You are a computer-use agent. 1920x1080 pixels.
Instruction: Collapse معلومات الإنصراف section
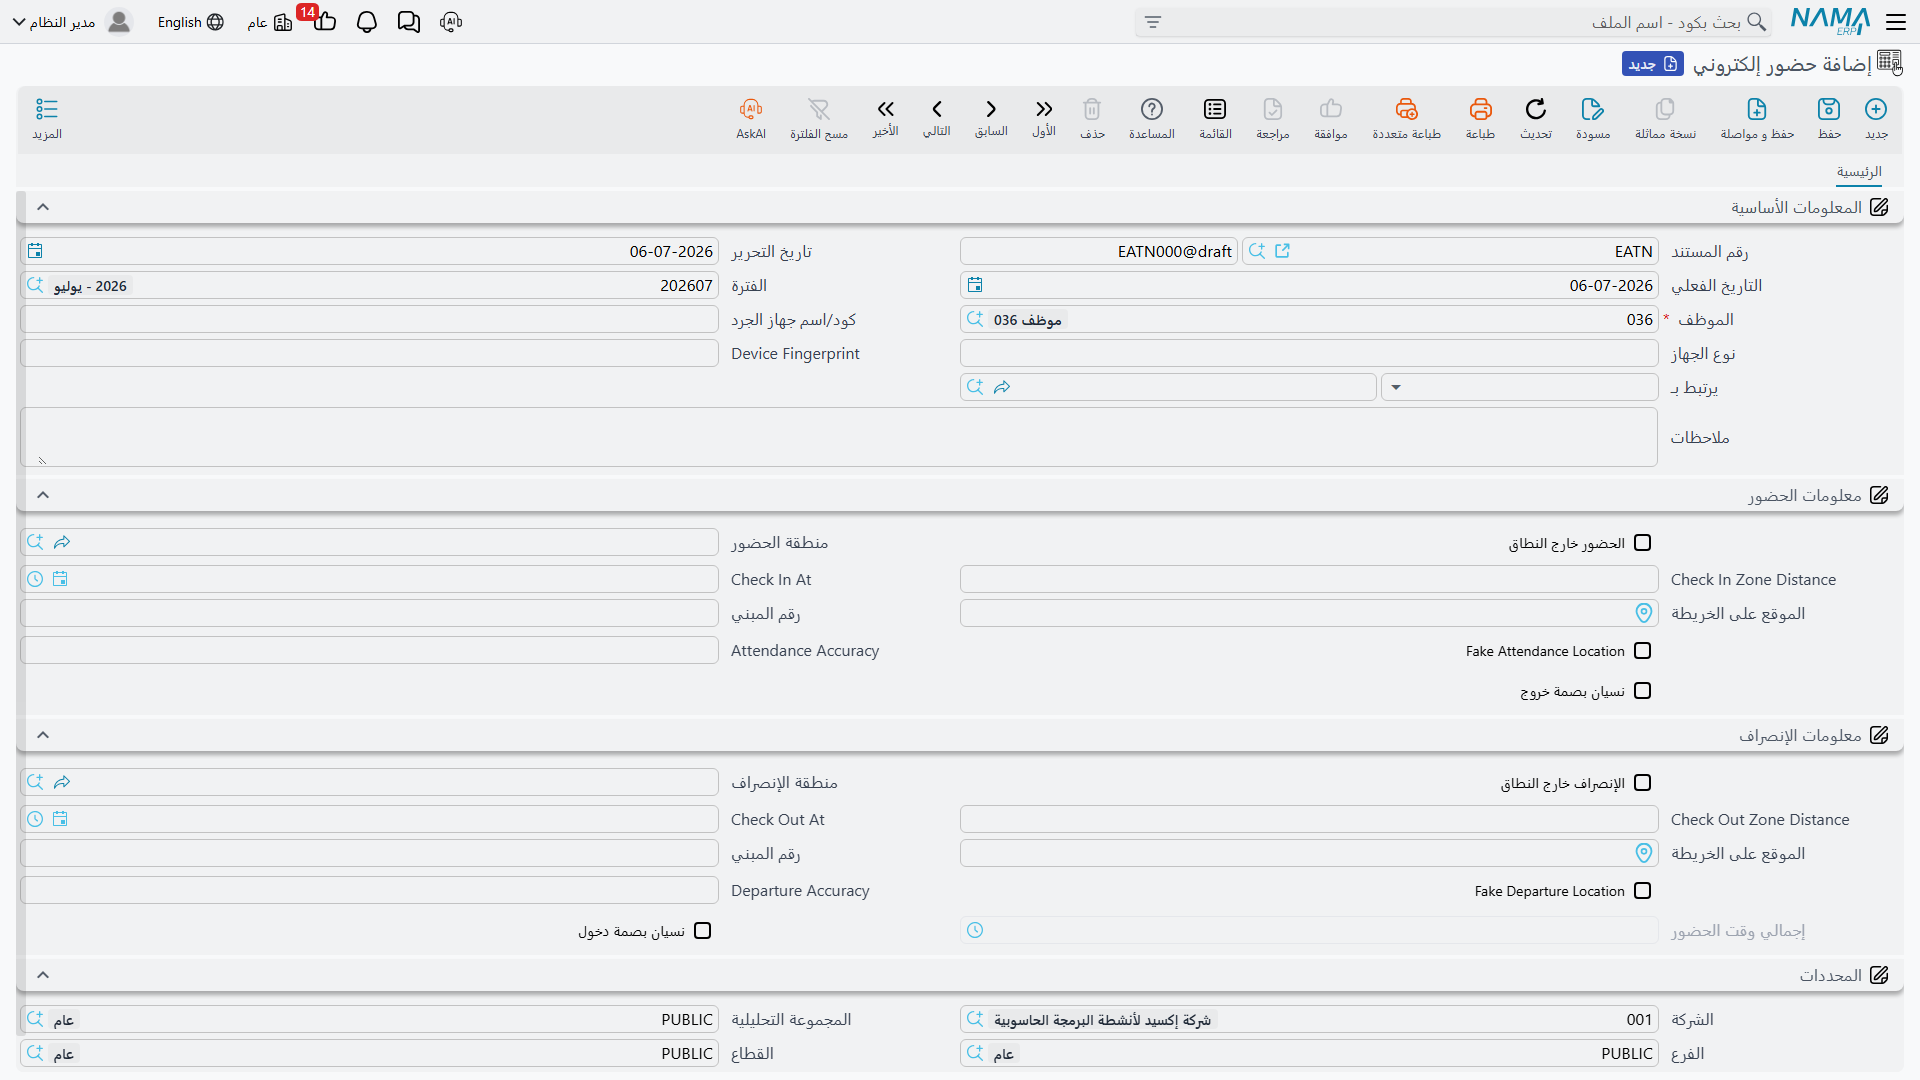(x=43, y=735)
